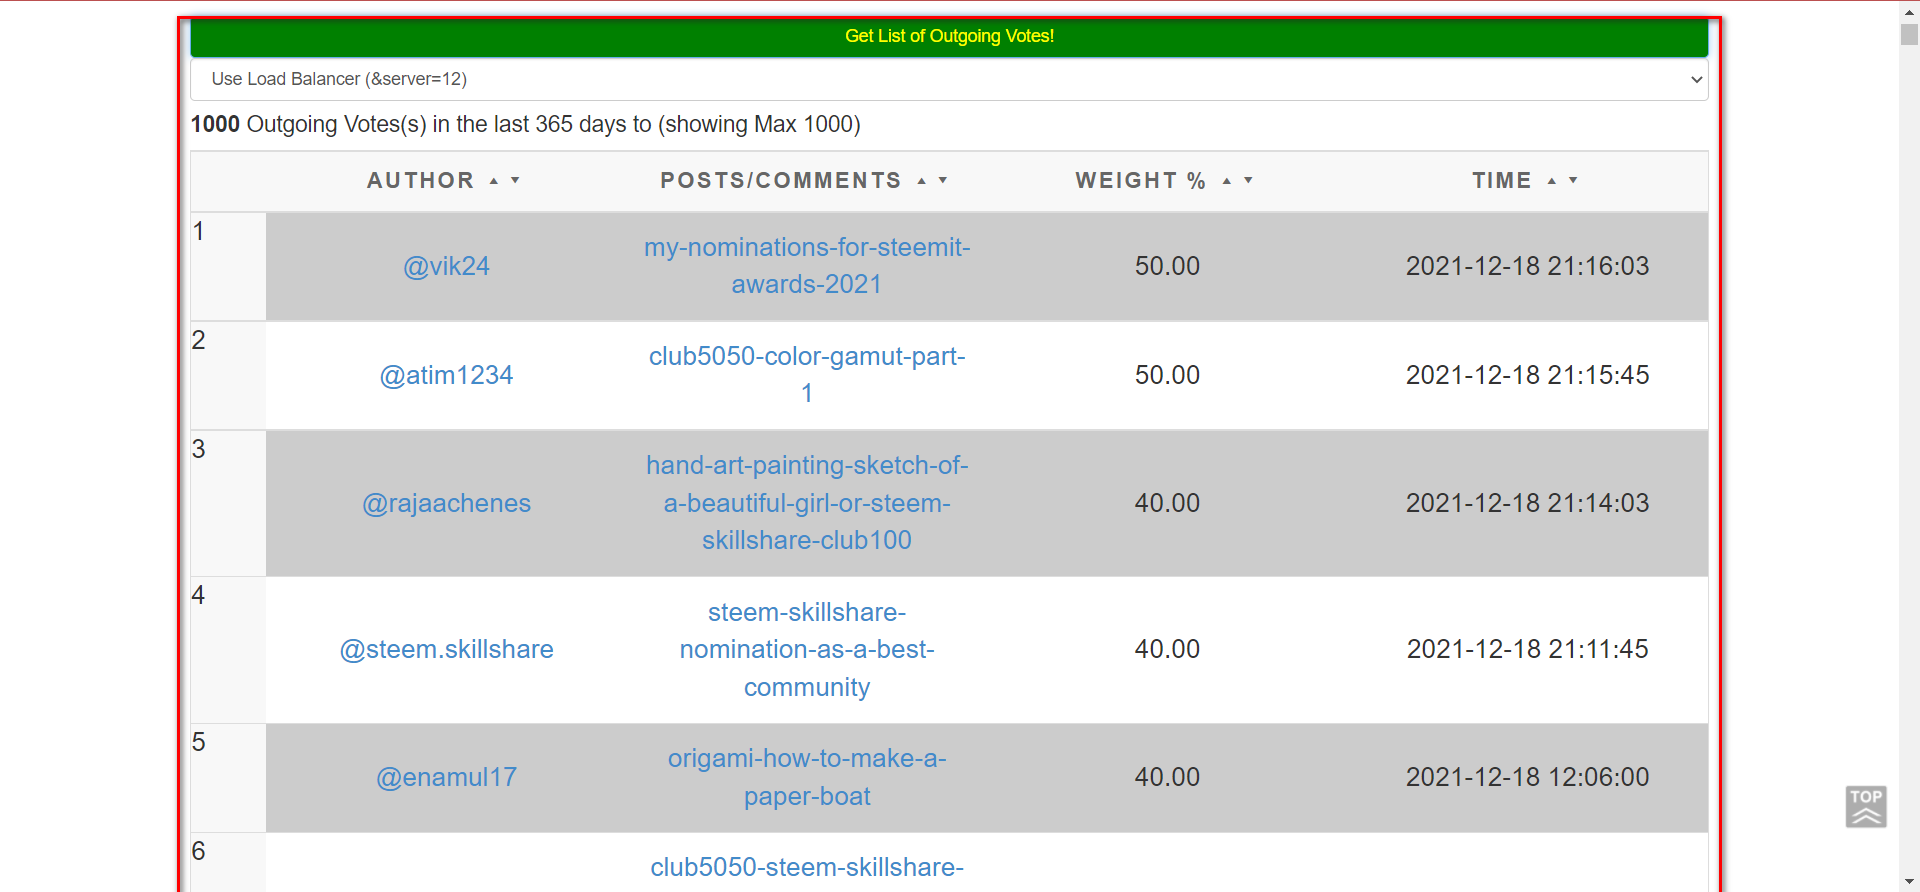This screenshot has width=1920, height=892.
Task: Open author link @atim1234
Action: (446, 375)
